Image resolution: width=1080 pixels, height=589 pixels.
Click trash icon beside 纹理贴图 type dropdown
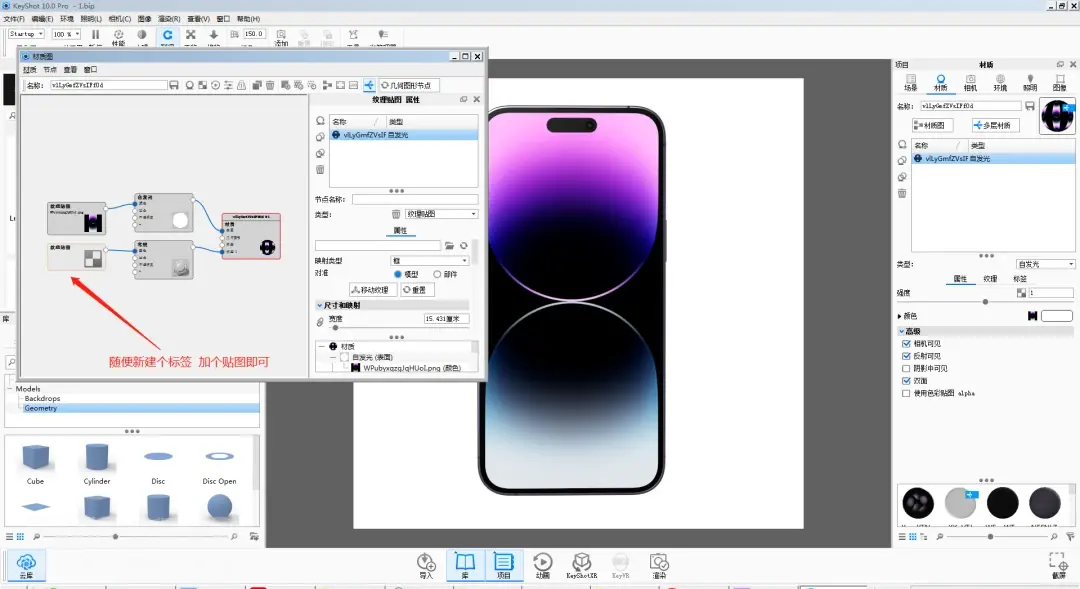(396, 214)
